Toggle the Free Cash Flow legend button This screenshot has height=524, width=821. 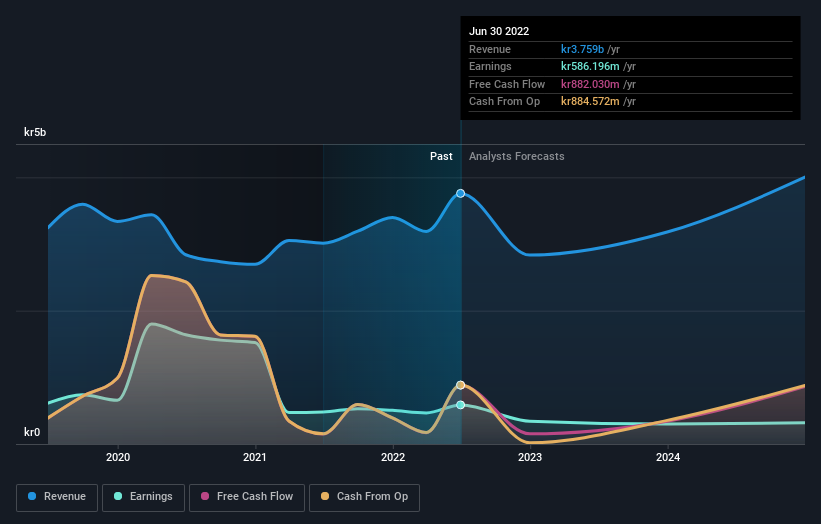(247, 497)
